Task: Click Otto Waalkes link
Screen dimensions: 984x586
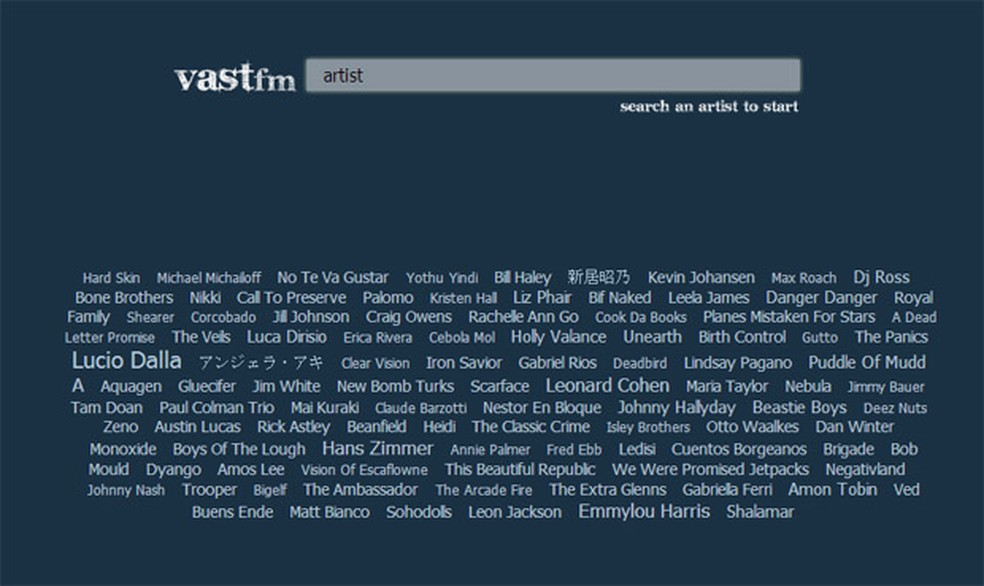Action: tap(752, 427)
